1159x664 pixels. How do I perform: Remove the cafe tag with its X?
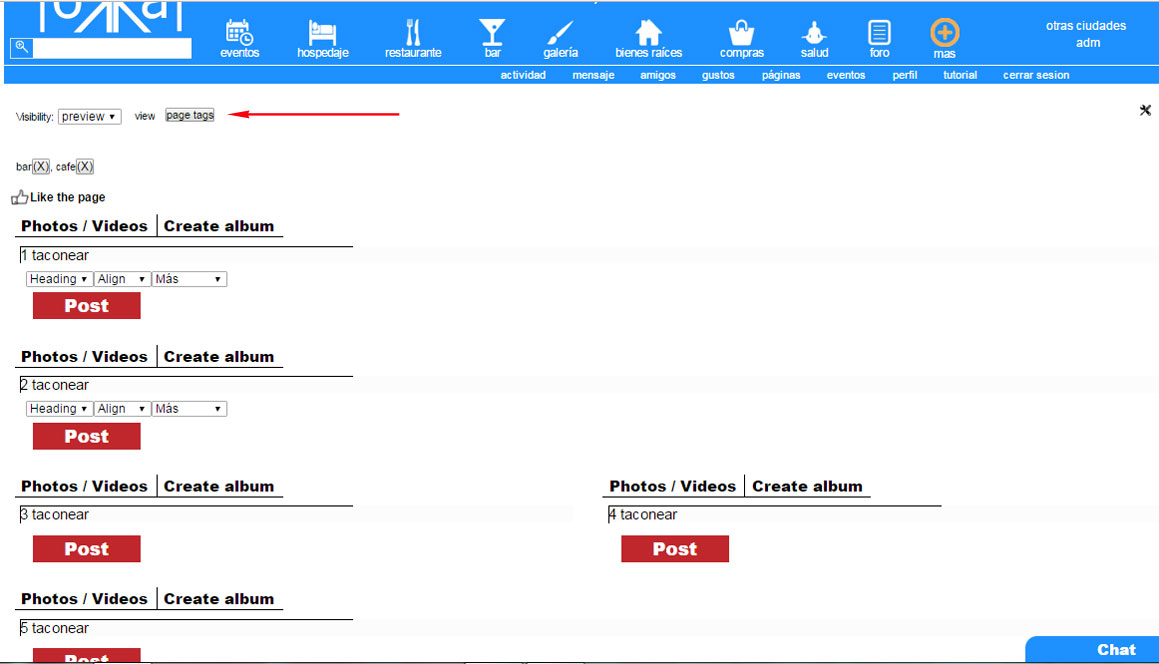[x=85, y=167]
